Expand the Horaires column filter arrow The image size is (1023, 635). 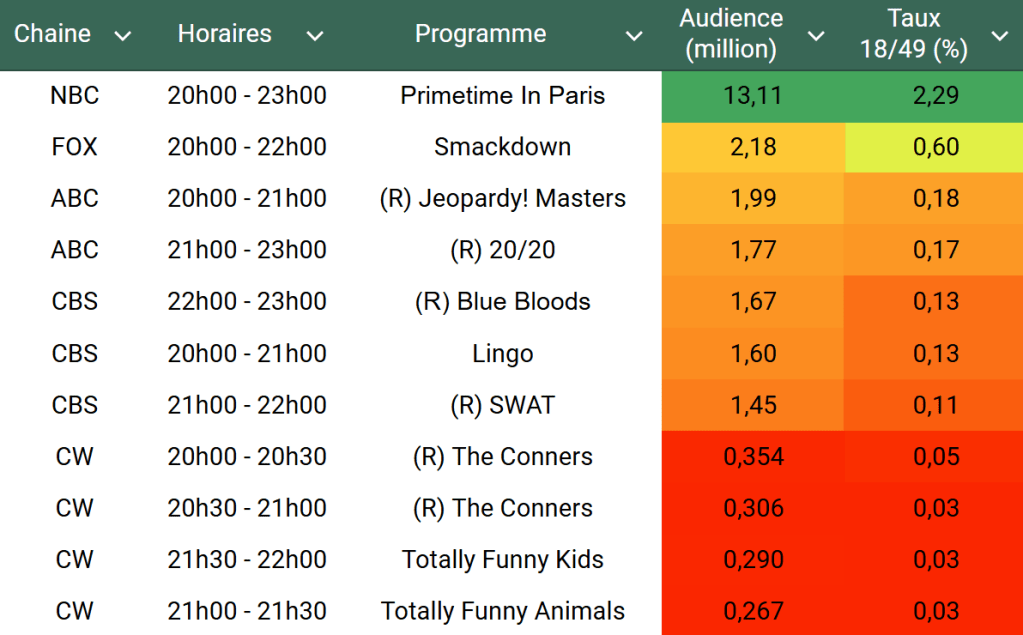(x=315, y=36)
